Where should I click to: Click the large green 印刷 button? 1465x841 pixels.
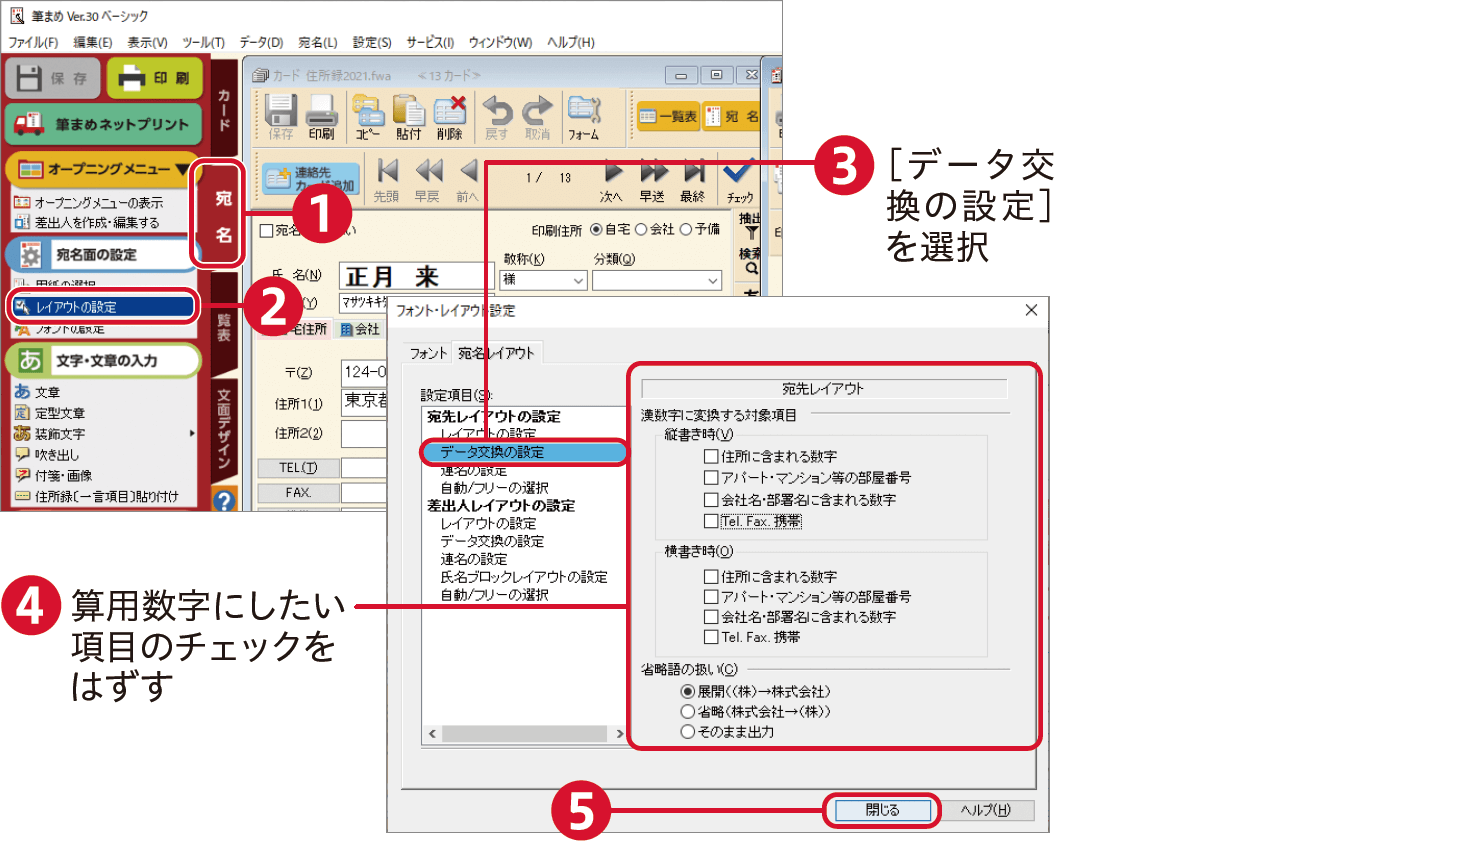coord(155,78)
